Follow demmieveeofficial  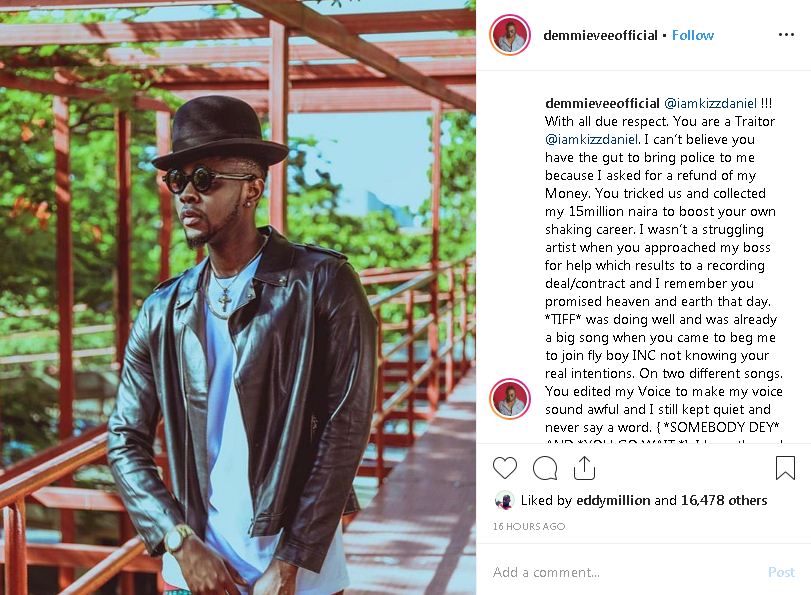click(693, 35)
